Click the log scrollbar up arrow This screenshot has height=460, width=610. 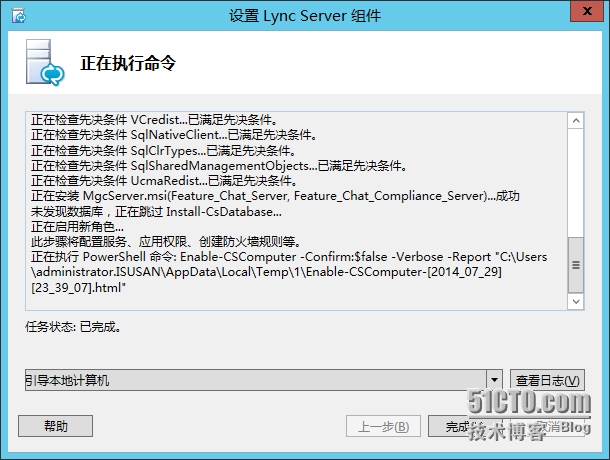(576, 121)
